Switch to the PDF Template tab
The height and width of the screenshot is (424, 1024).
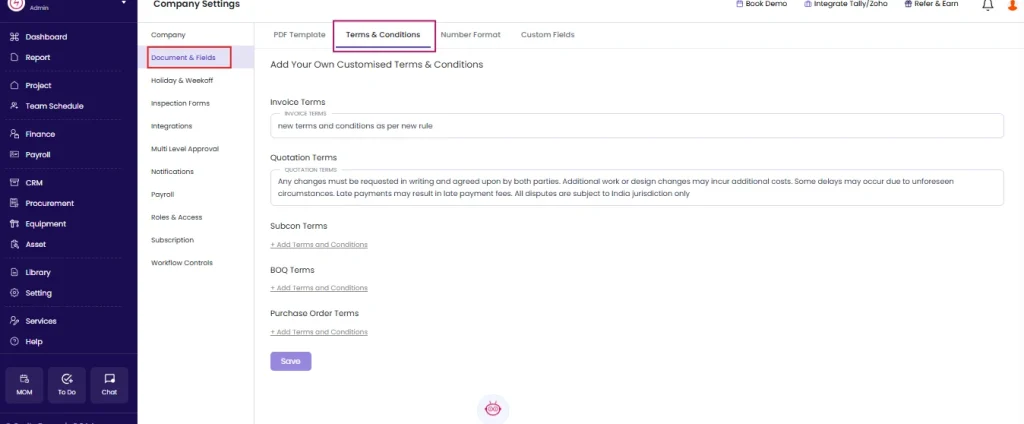pyautogui.click(x=299, y=35)
